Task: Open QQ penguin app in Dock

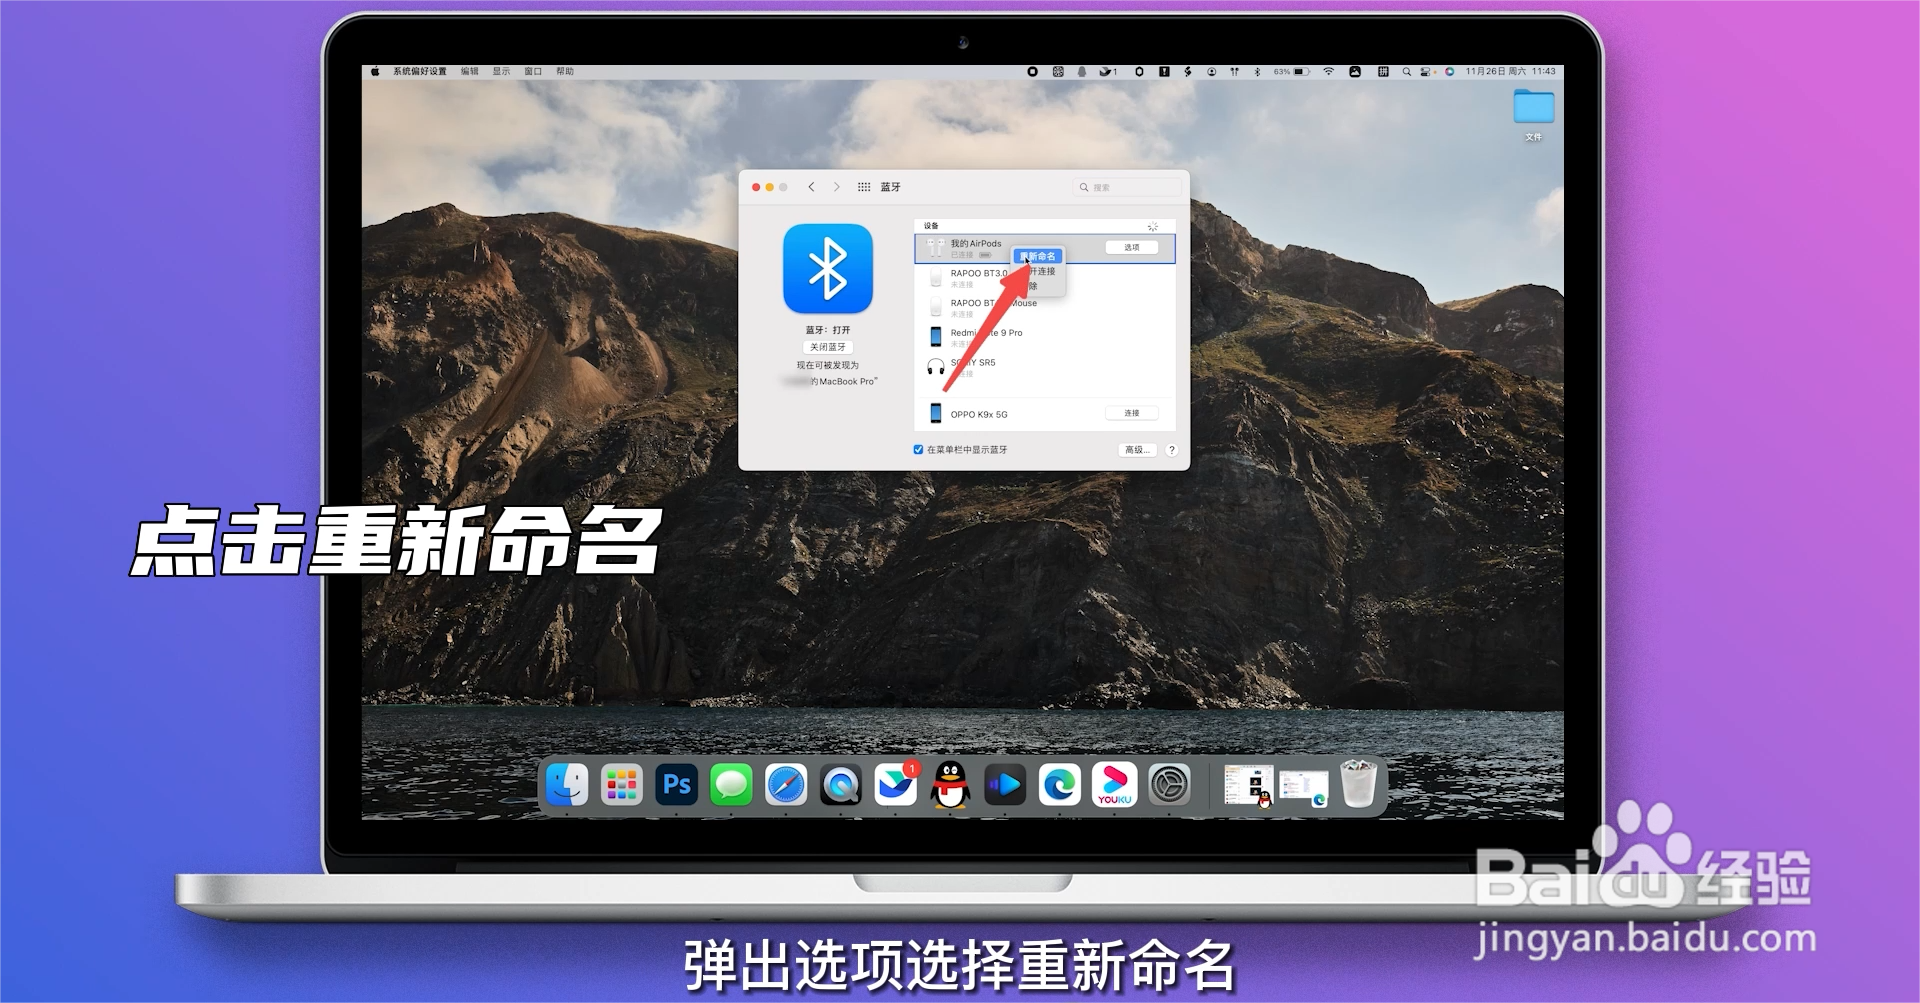Action: (x=950, y=785)
